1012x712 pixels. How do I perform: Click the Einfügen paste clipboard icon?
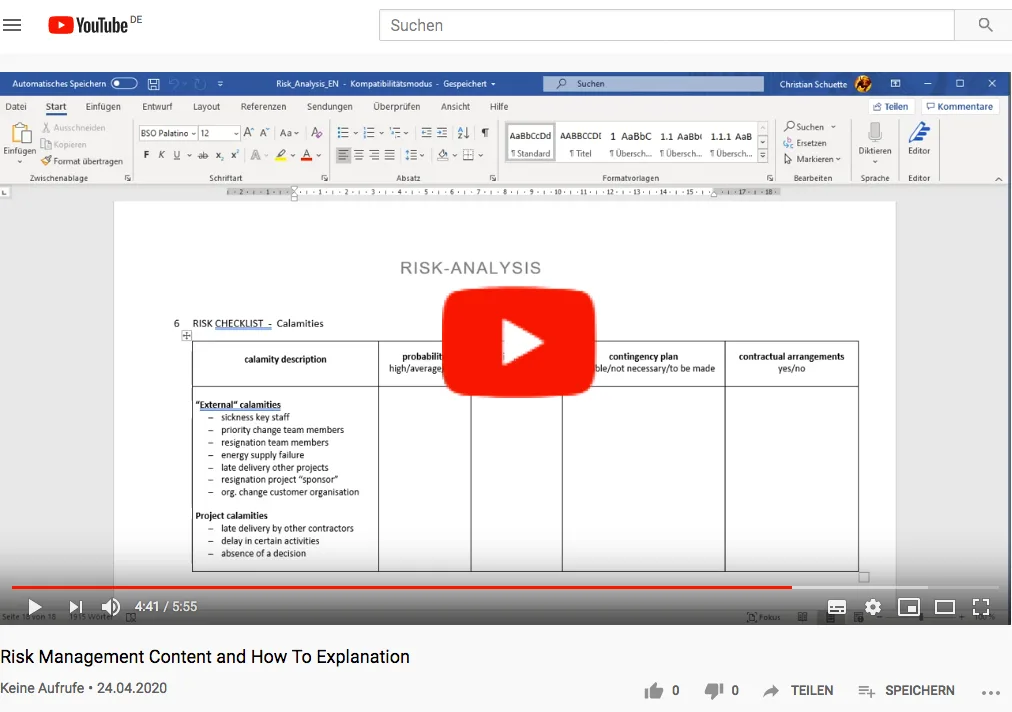coord(21,133)
